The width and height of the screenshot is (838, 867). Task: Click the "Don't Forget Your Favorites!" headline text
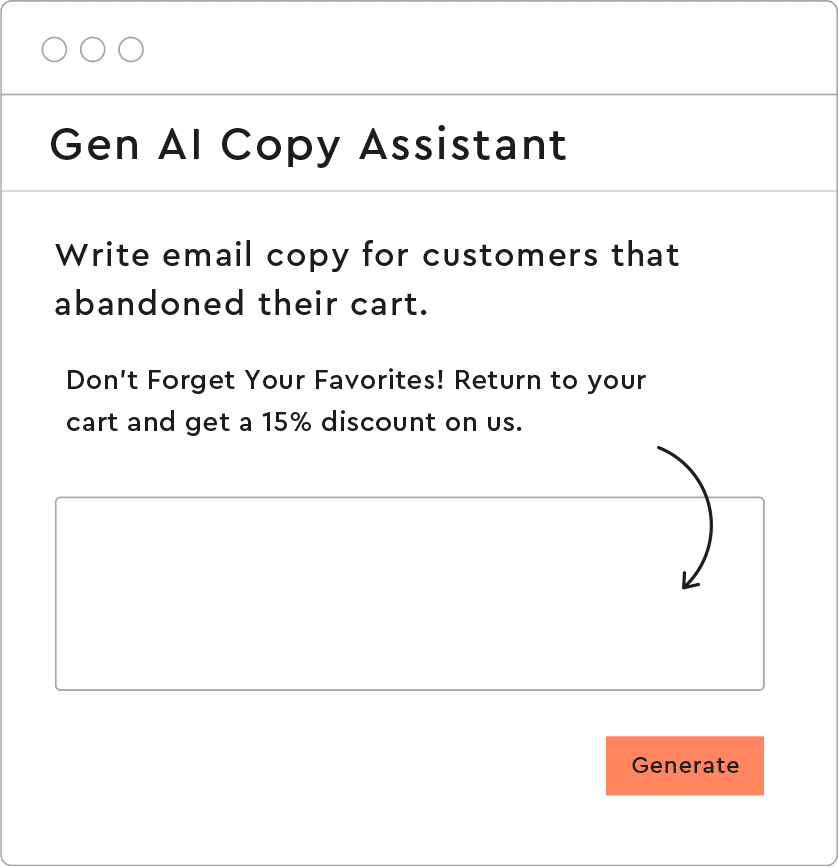[255, 380]
